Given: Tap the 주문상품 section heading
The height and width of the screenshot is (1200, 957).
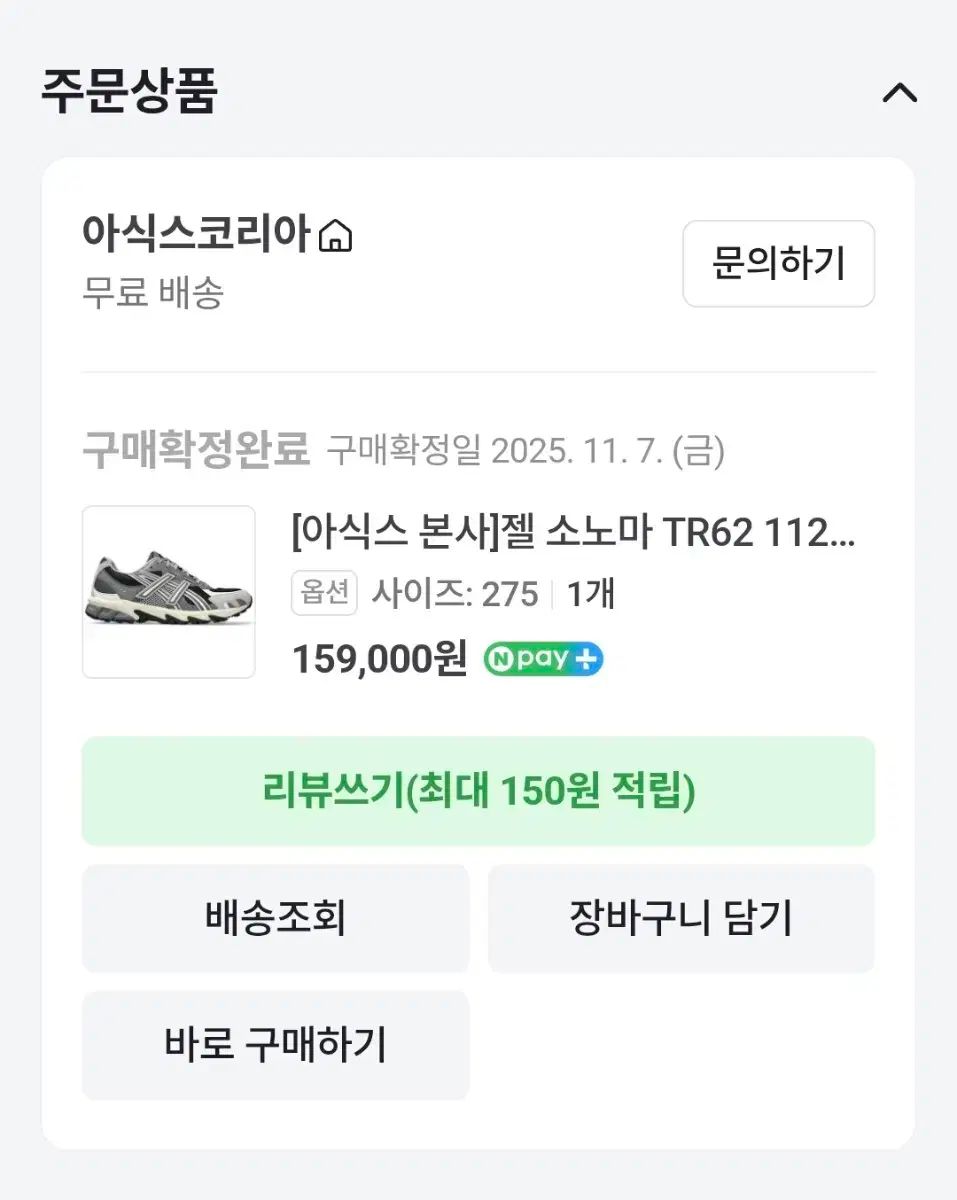Looking at the screenshot, I should (x=129, y=92).
